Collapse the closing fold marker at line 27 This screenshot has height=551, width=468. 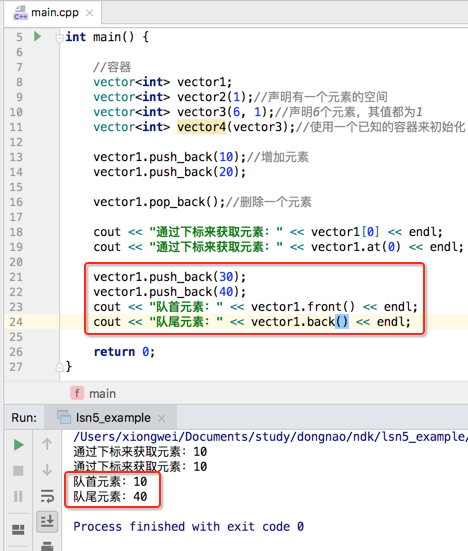[x=59, y=367]
